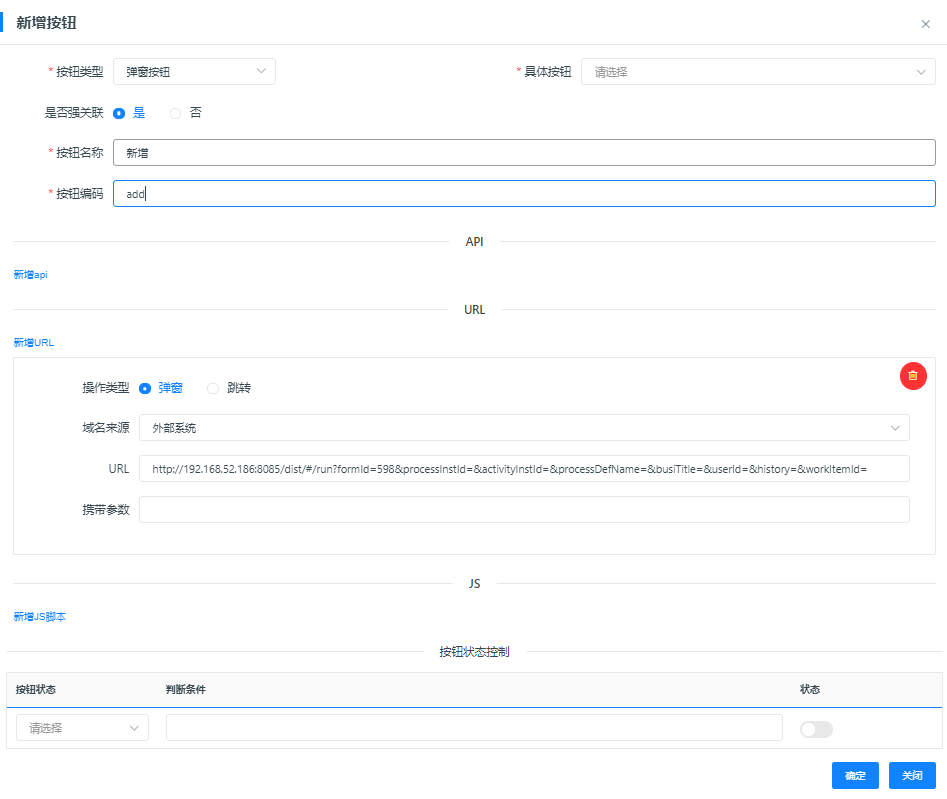The width and height of the screenshot is (947, 799).
Task: Click the 新增api link
Action: point(30,275)
